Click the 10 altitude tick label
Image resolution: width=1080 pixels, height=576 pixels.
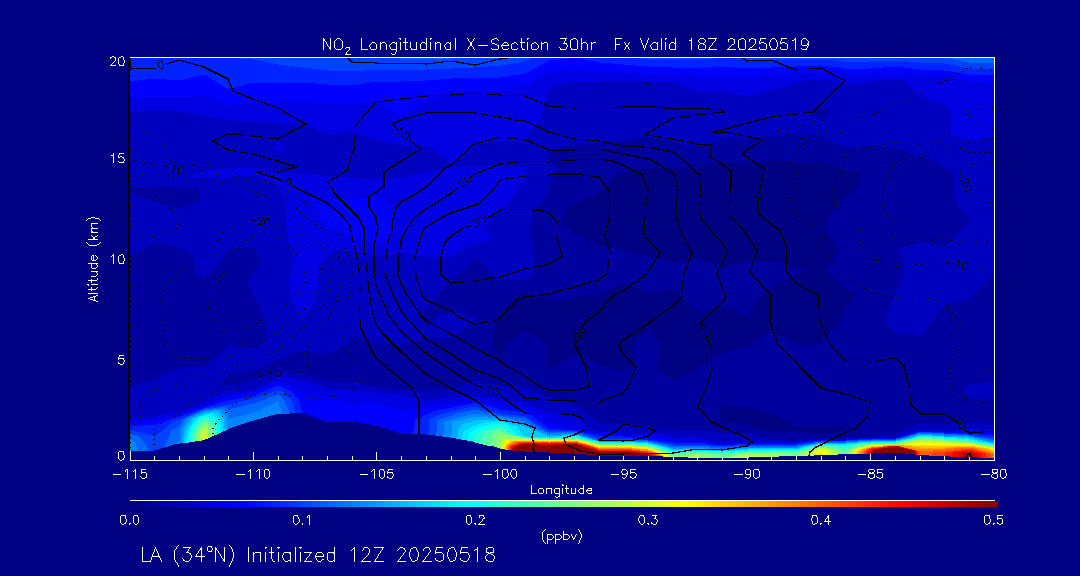(116, 259)
